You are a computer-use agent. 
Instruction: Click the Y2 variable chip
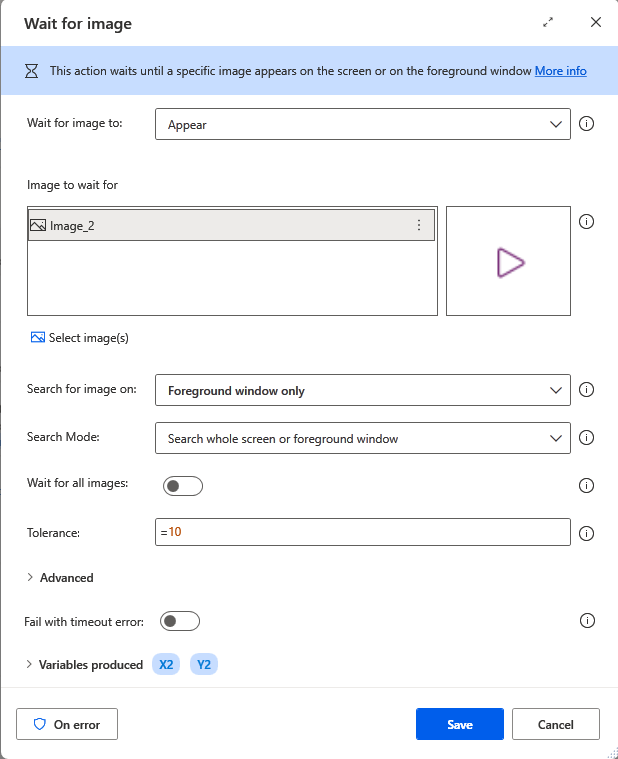[x=204, y=665]
